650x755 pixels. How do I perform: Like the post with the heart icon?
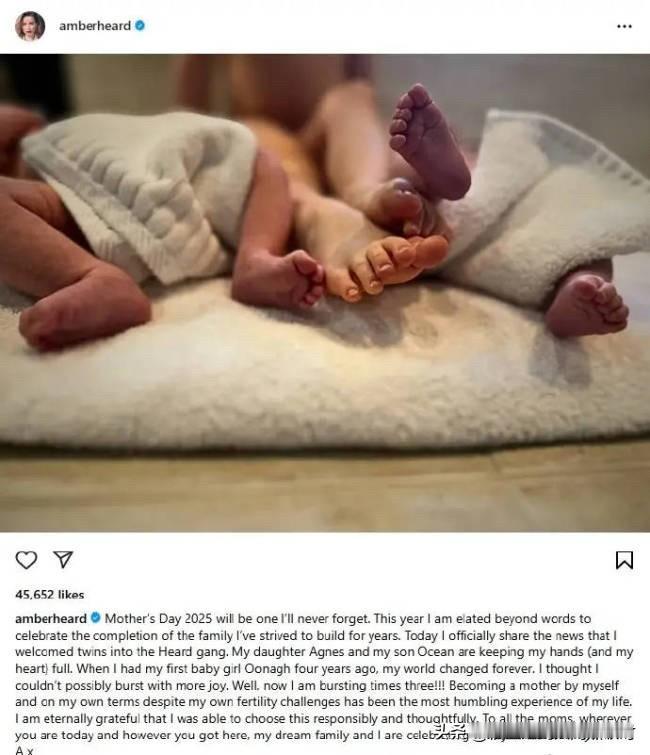(26, 560)
